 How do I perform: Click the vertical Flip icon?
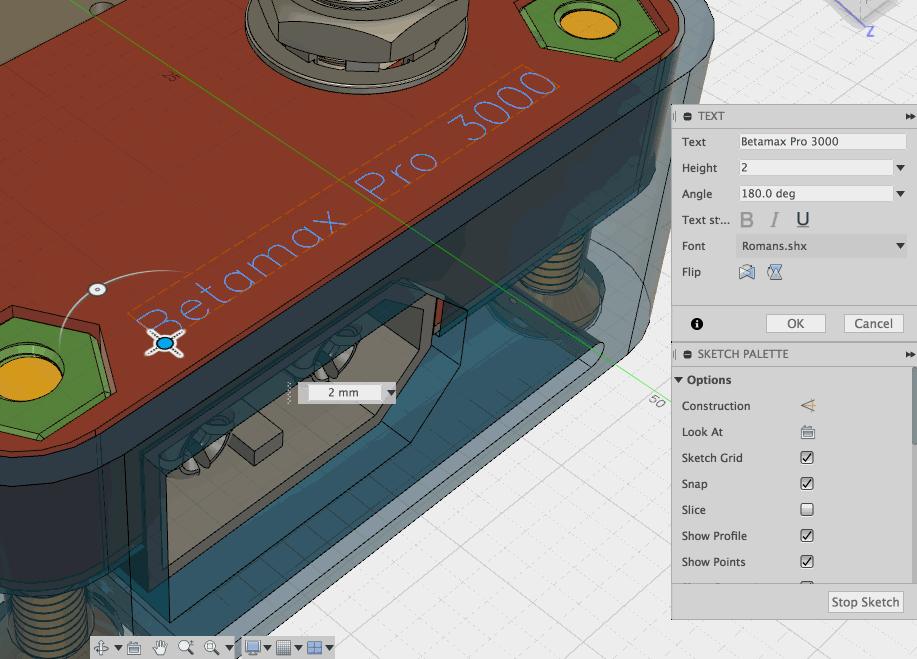774,272
